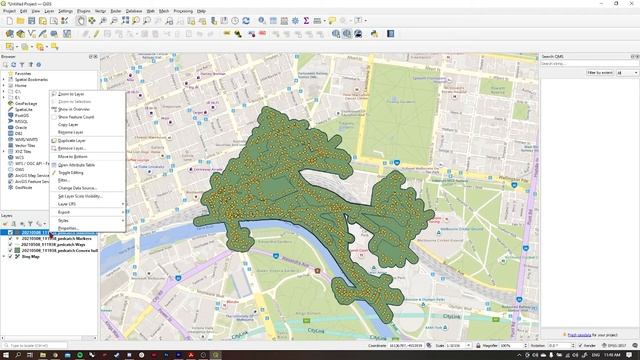Toggle visibility of the selected top layer

coord(11,233)
